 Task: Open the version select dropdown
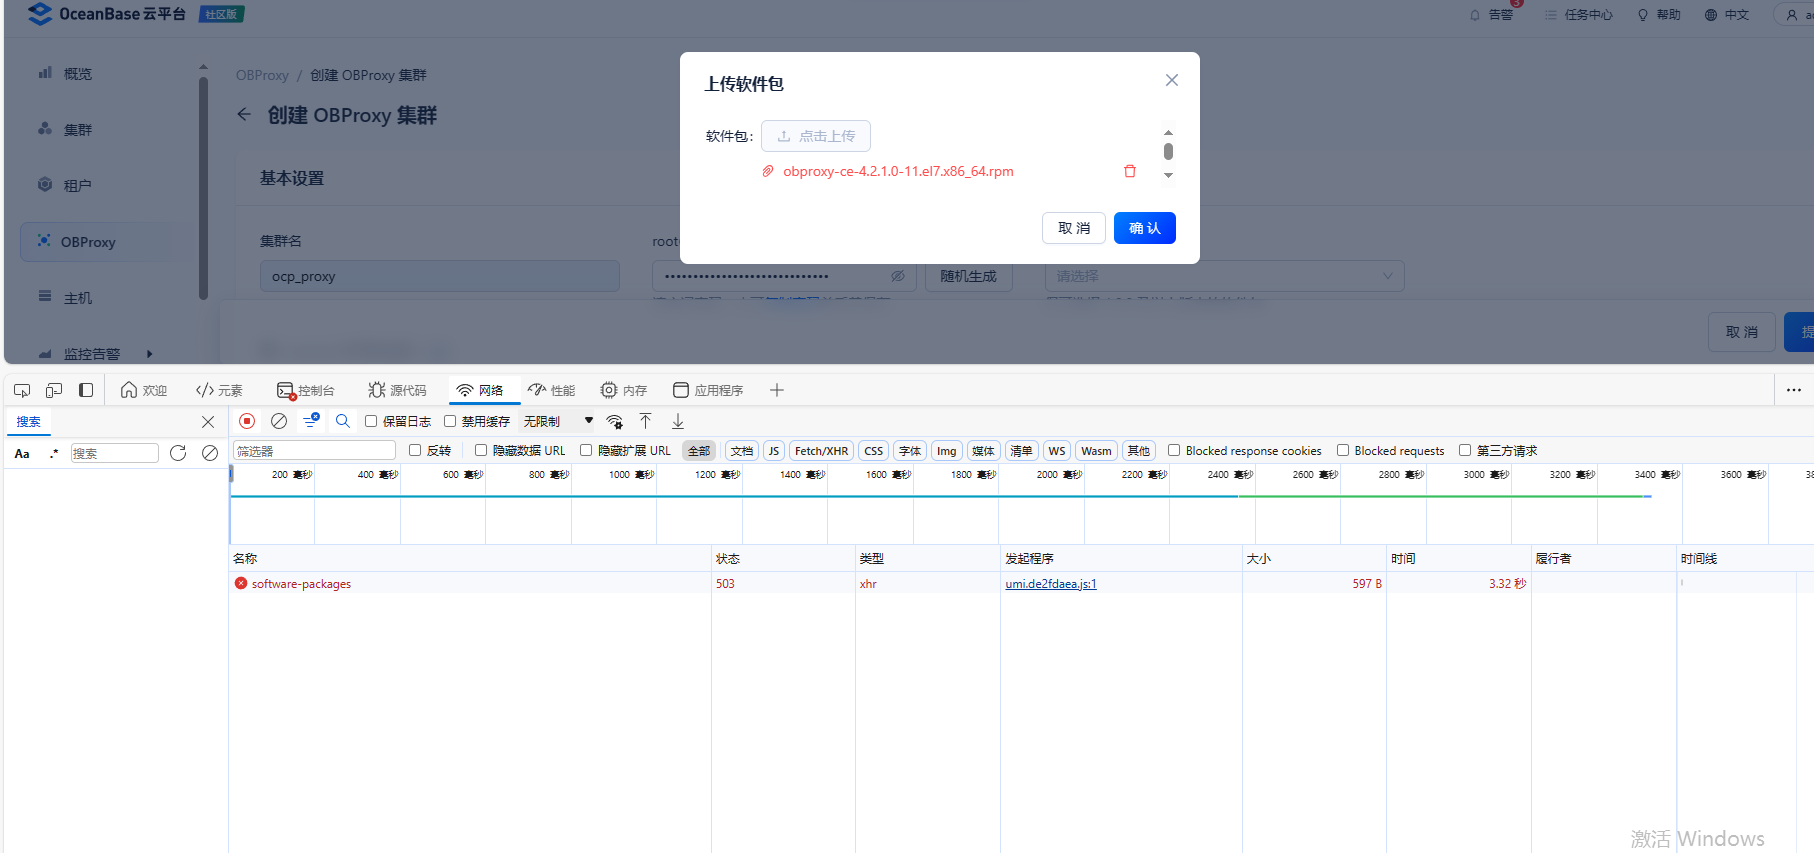point(1225,276)
